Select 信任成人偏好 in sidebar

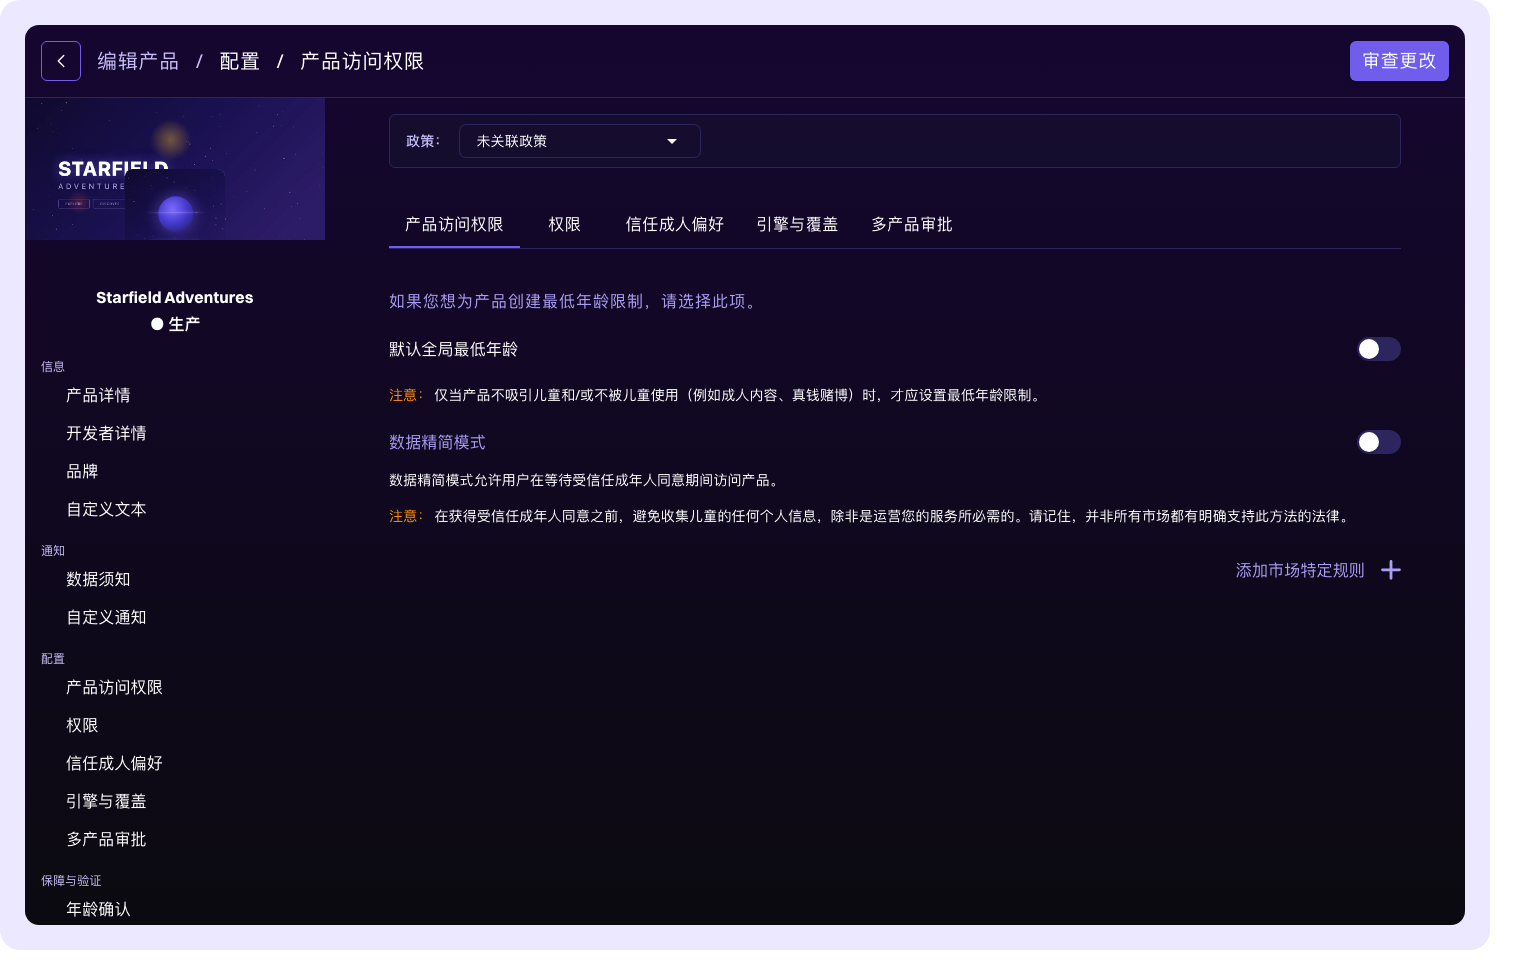point(114,763)
